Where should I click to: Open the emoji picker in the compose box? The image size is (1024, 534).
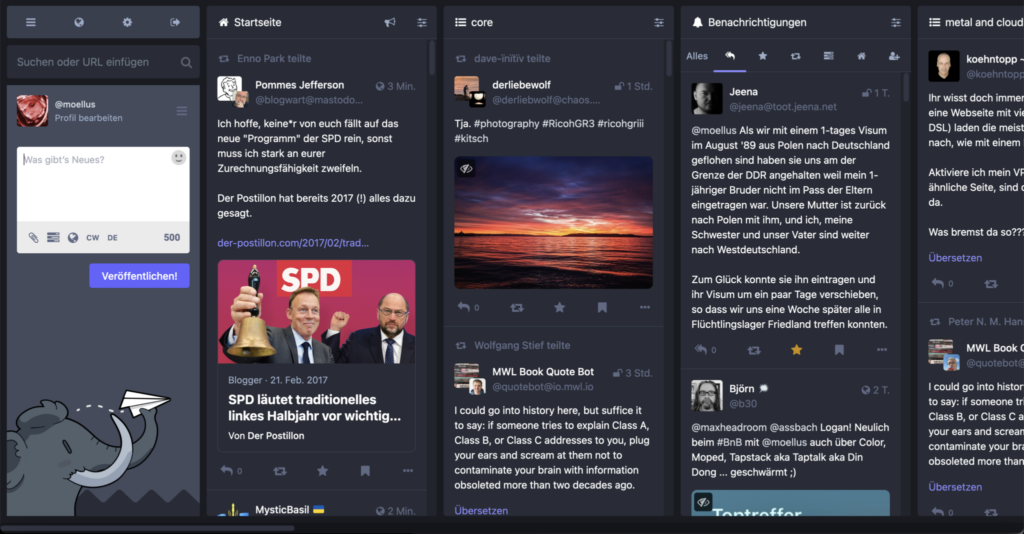click(178, 158)
